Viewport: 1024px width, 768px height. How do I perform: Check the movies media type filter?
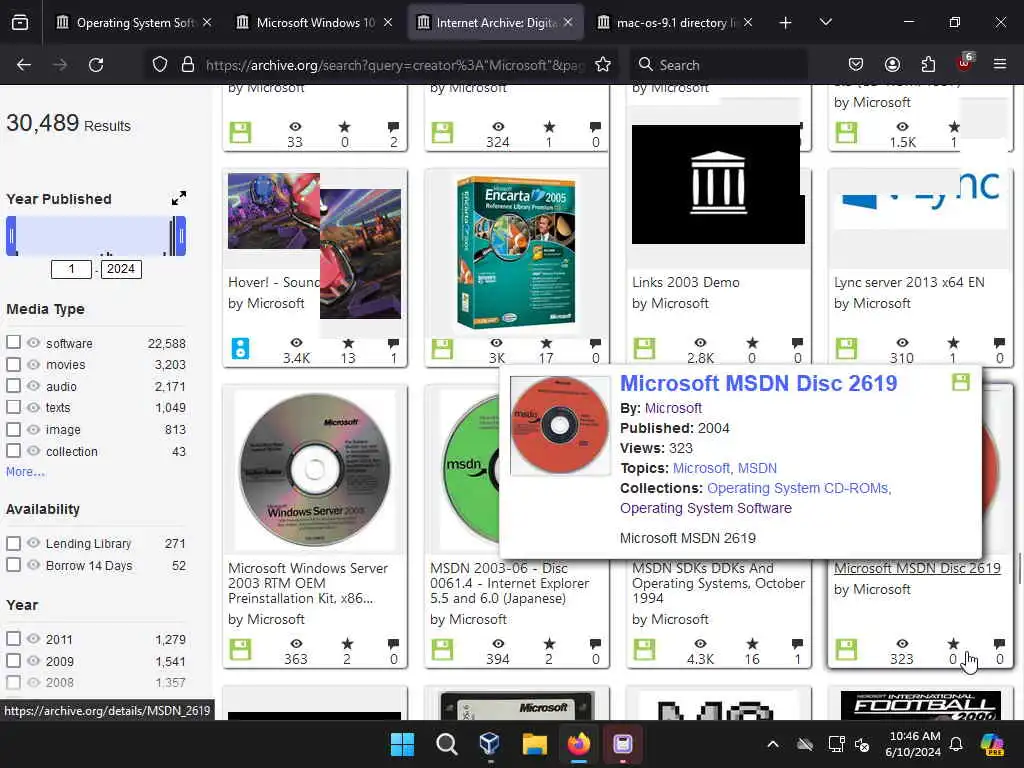[x=13, y=364]
